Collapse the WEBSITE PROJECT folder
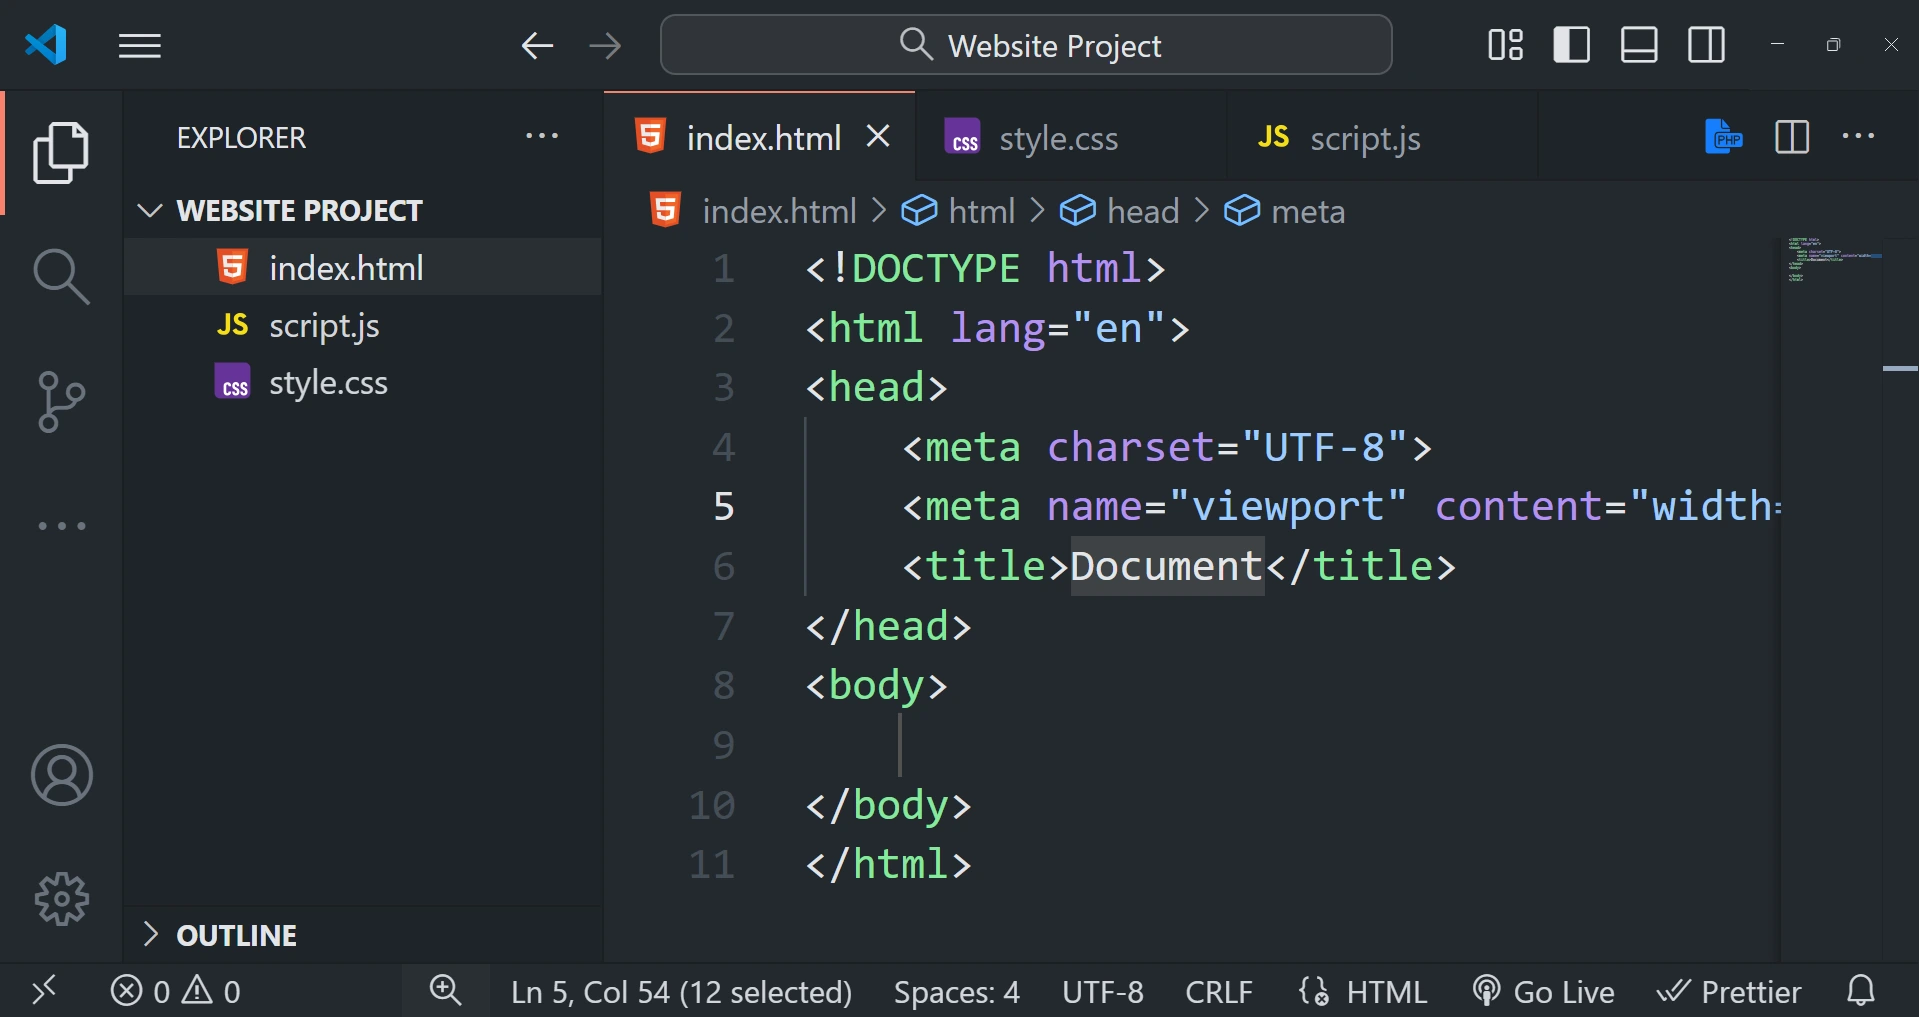This screenshot has width=1919, height=1017. pyautogui.click(x=149, y=210)
